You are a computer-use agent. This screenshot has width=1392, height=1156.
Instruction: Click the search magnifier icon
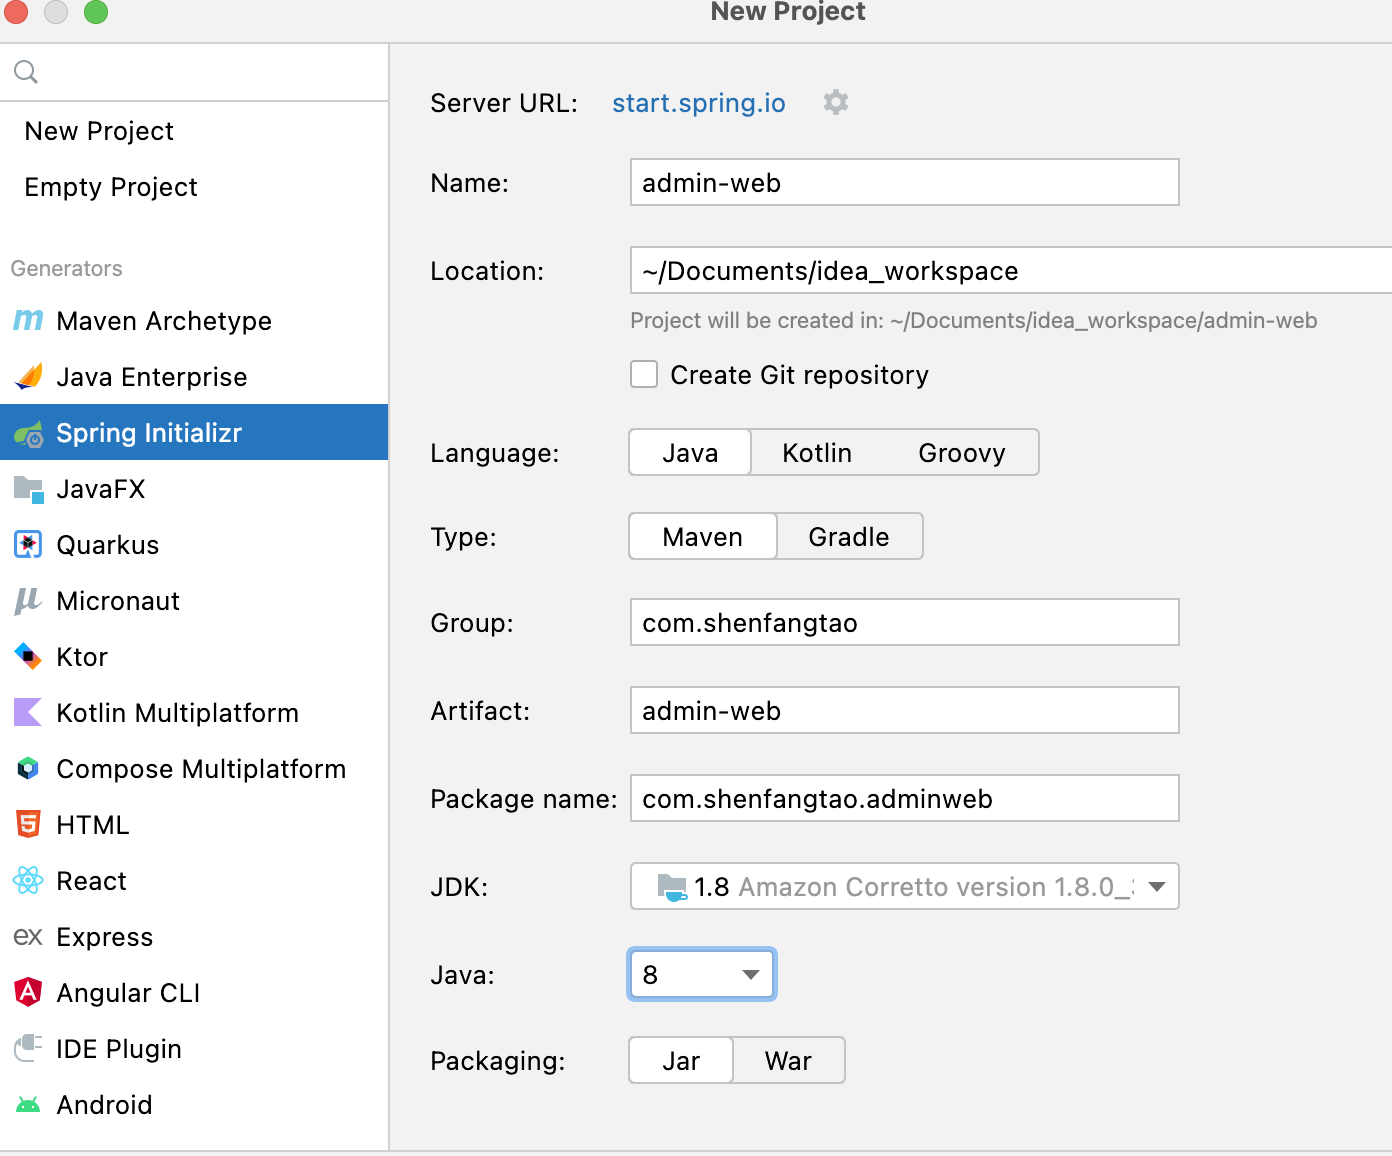point(26,72)
